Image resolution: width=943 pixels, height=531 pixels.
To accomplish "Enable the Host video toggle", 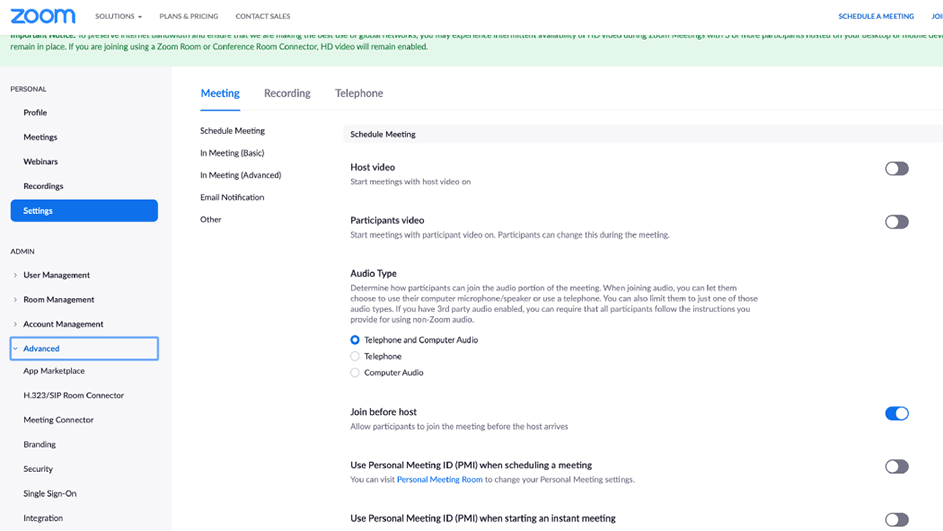I will point(896,169).
